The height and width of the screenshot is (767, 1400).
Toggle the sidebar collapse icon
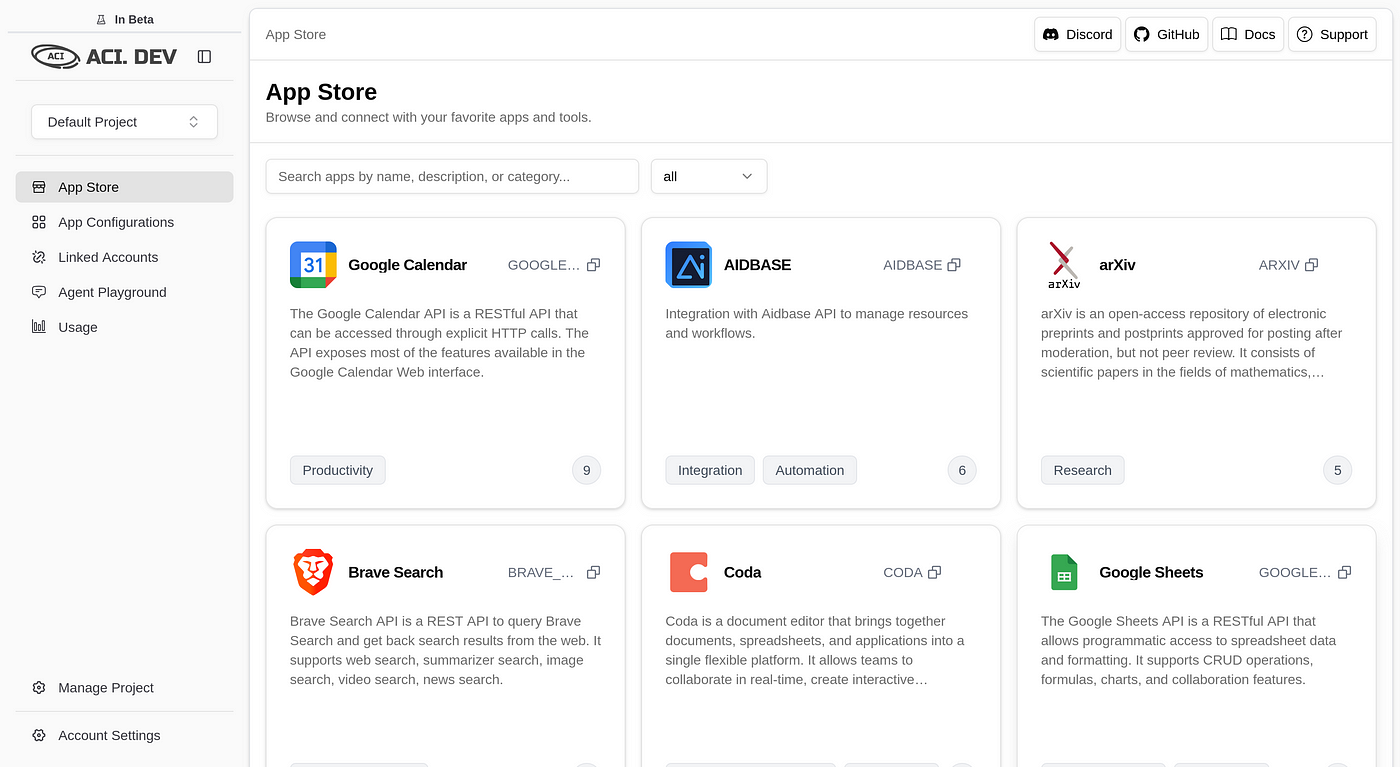click(204, 57)
